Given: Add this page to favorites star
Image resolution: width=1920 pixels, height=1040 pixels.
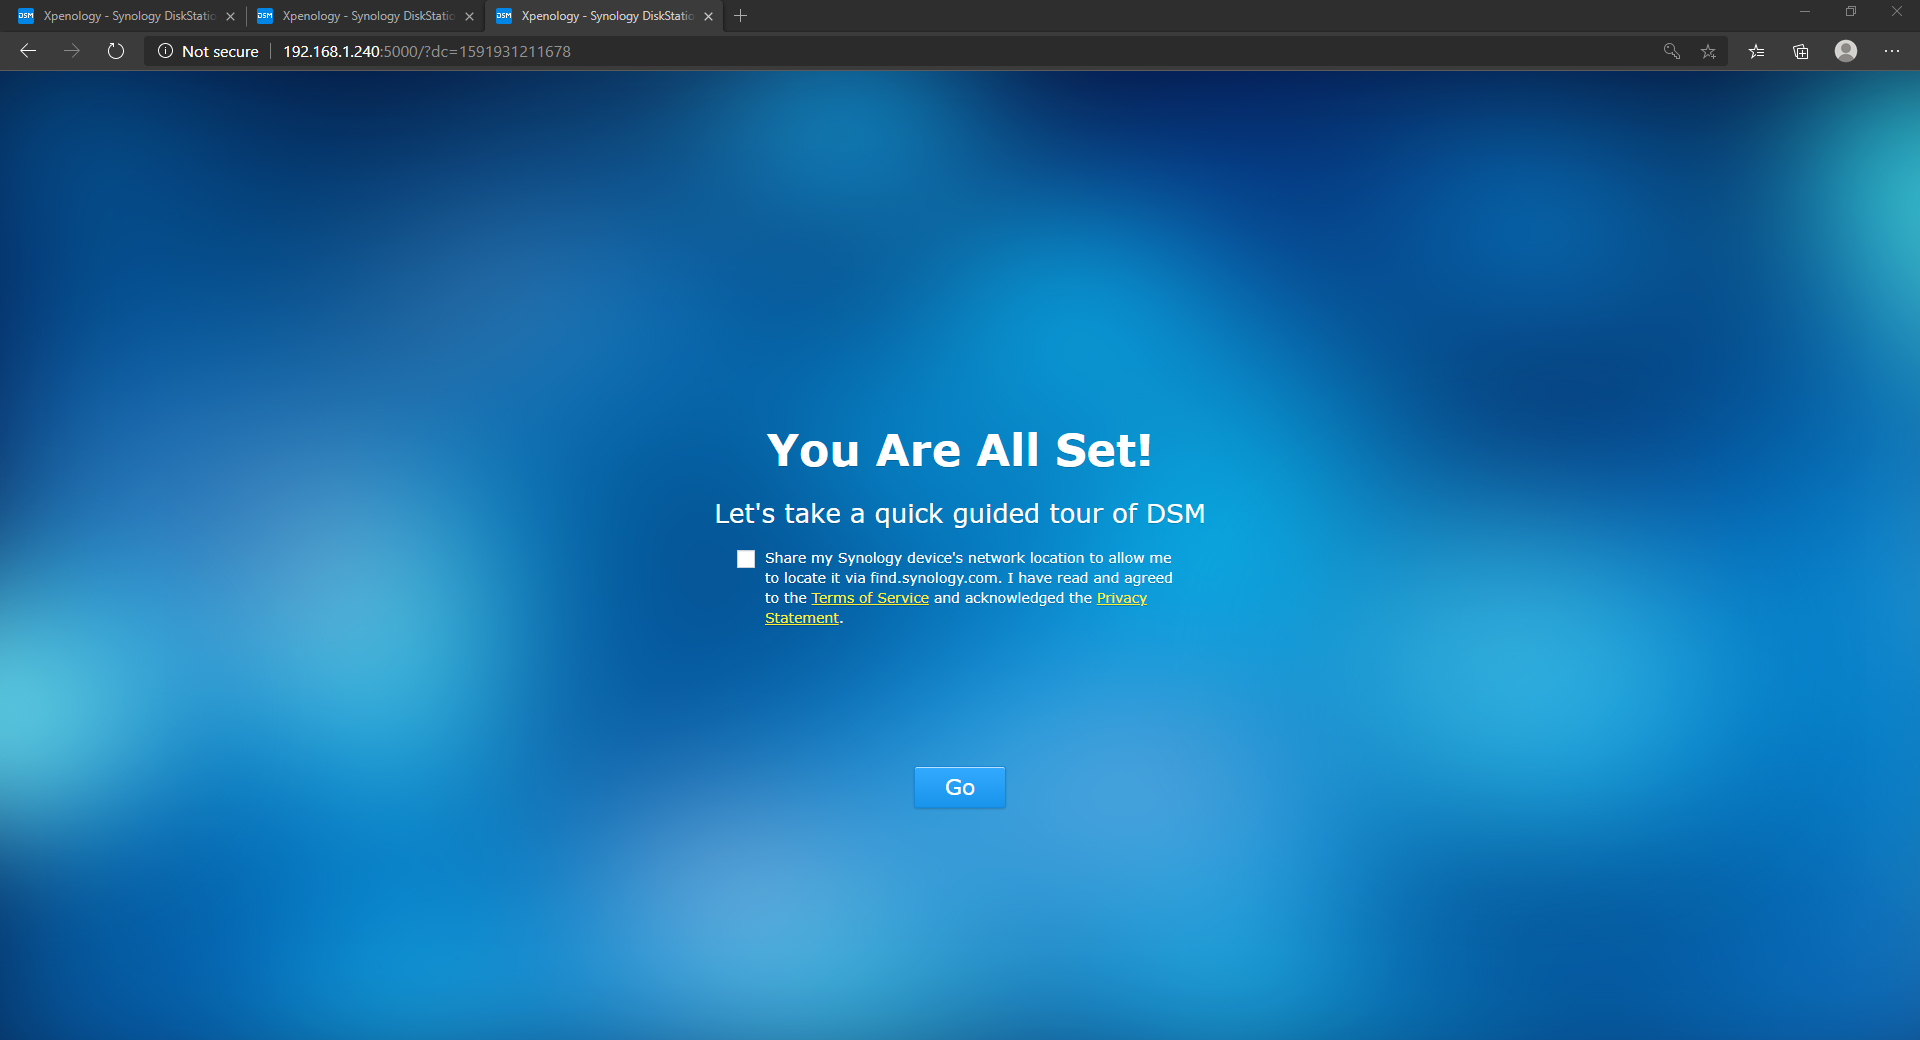Looking at the screenshot, I should [x=1708, y=51].
